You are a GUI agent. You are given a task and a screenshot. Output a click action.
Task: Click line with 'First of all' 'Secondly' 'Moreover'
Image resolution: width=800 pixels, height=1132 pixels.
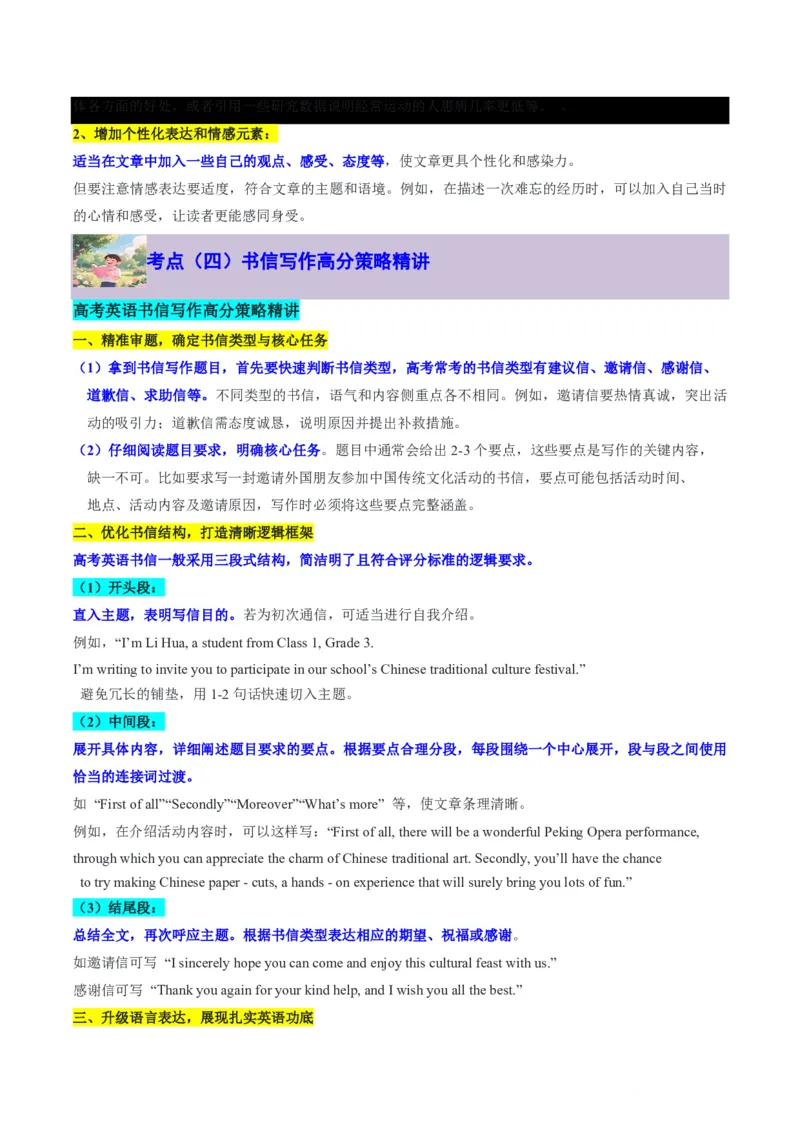pyautogui.click(x=303, y=804)
